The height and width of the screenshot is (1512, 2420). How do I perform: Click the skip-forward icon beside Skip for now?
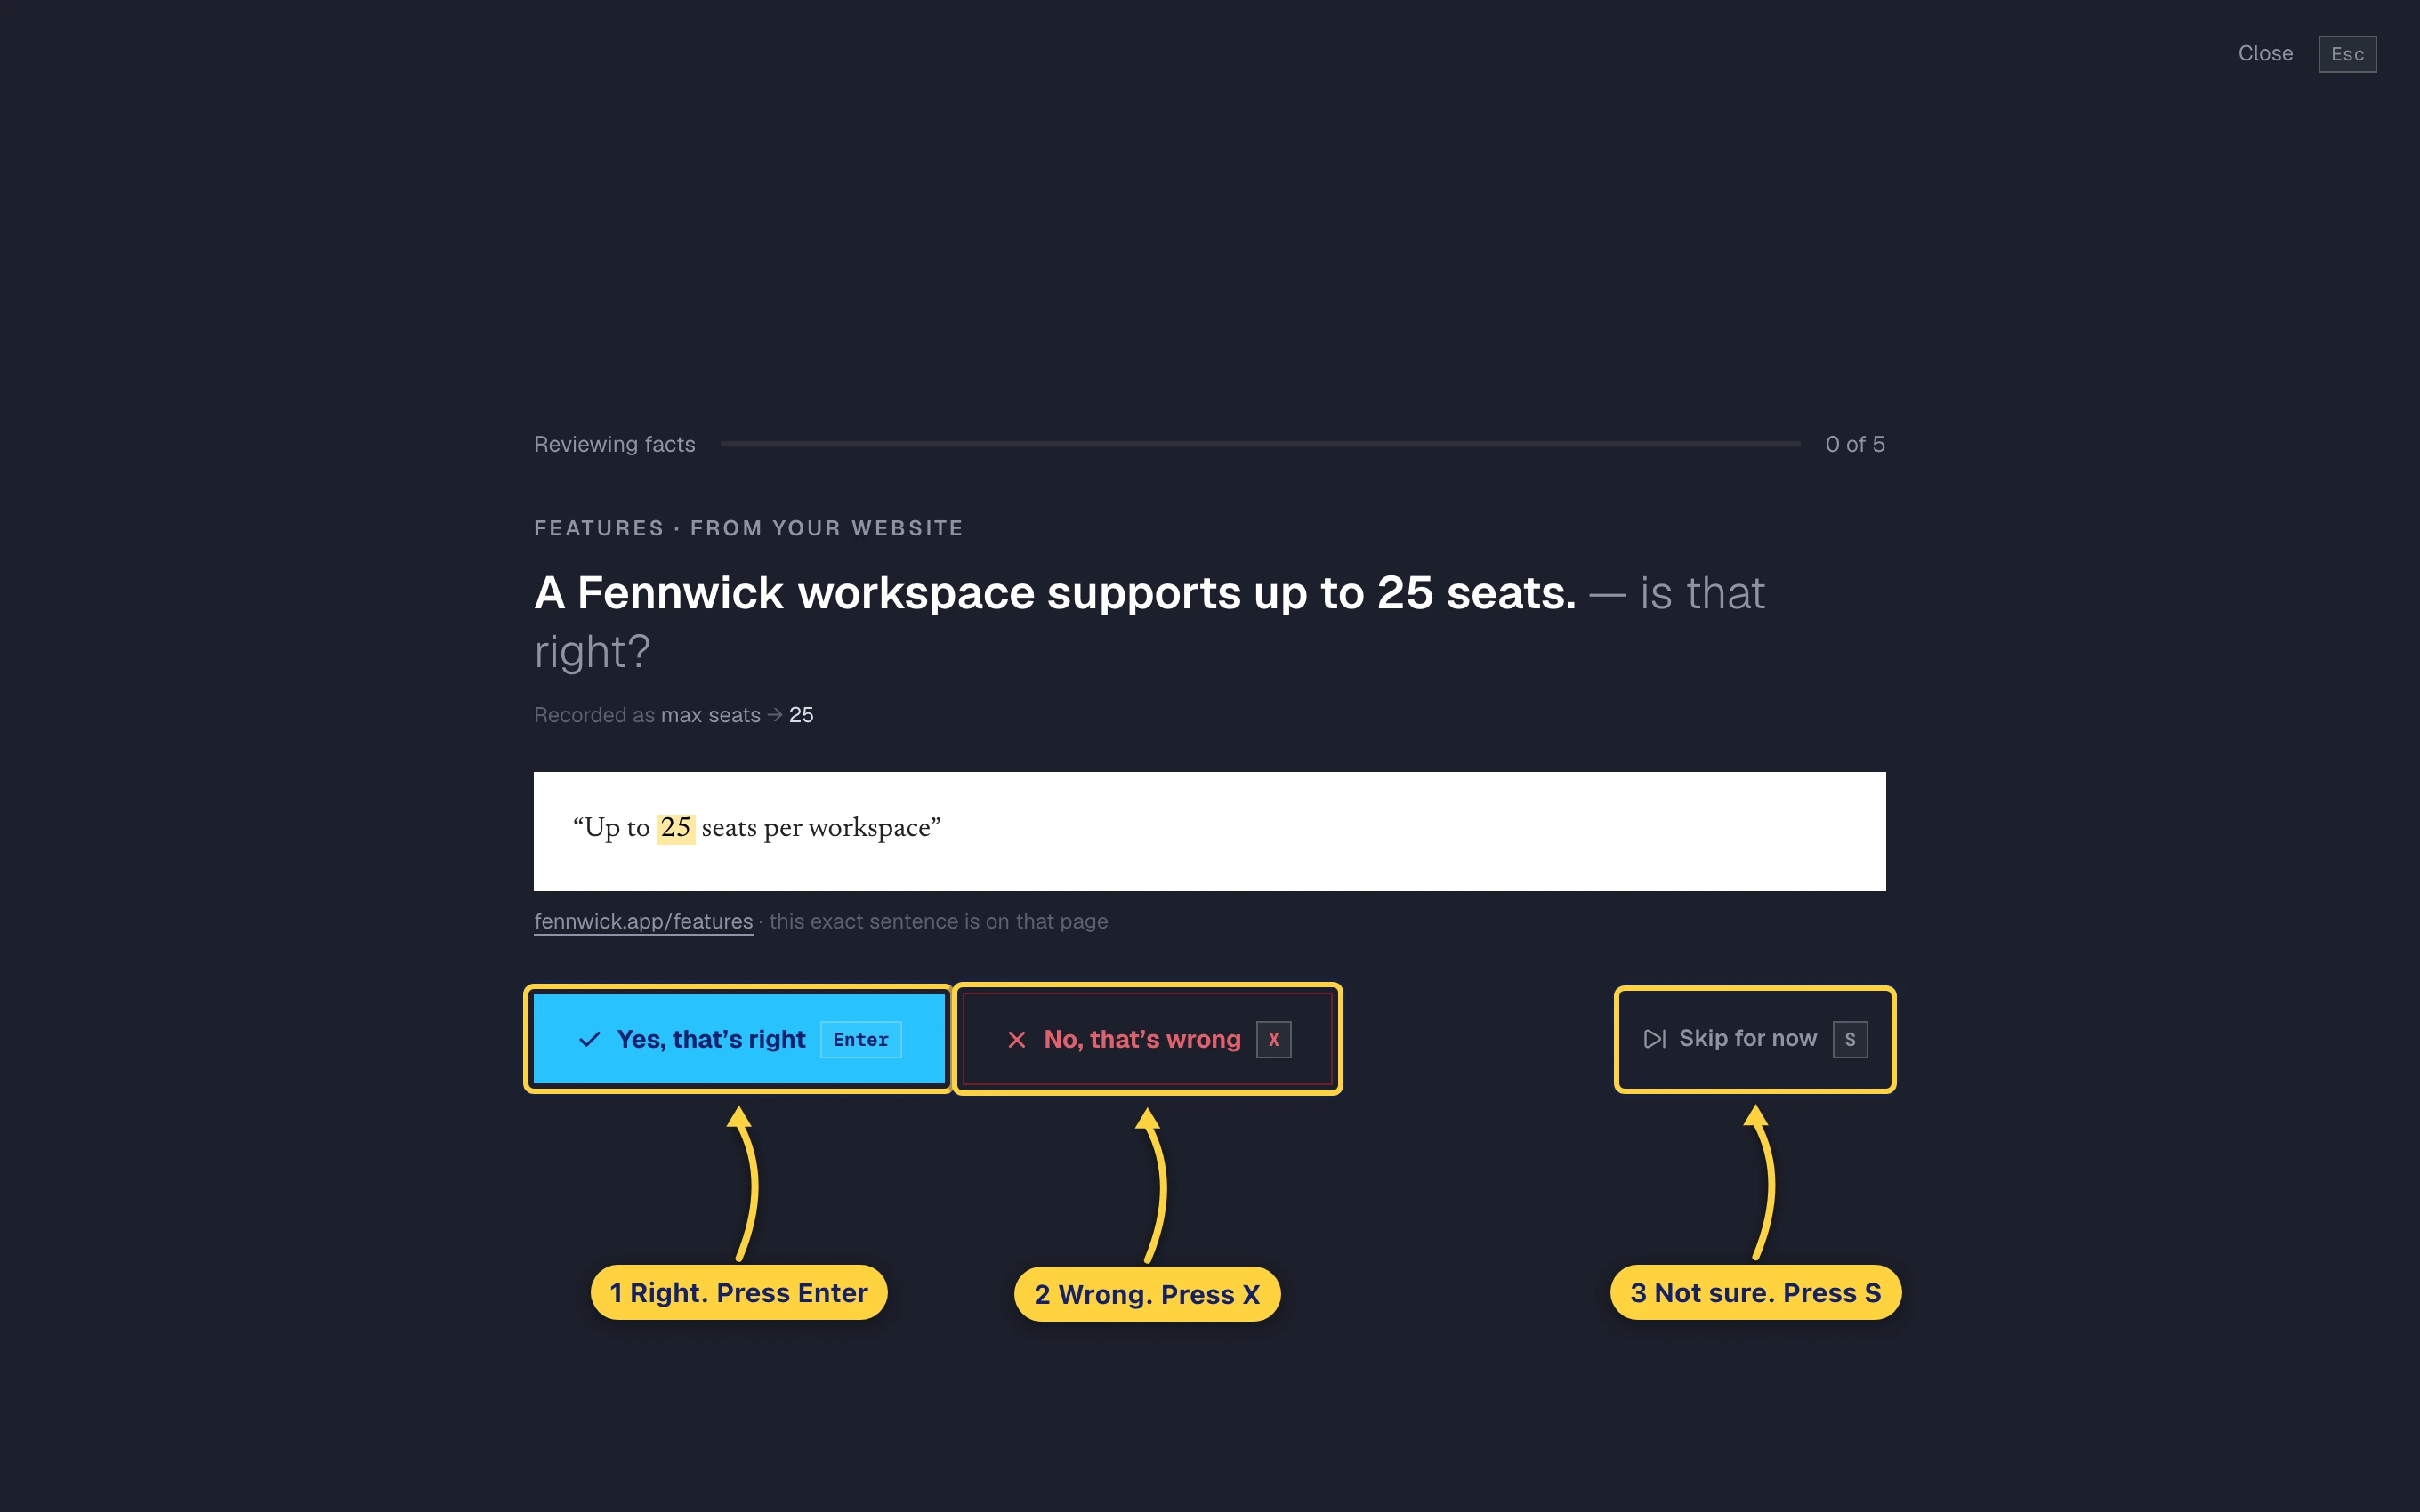(x=1654, y=1039)
